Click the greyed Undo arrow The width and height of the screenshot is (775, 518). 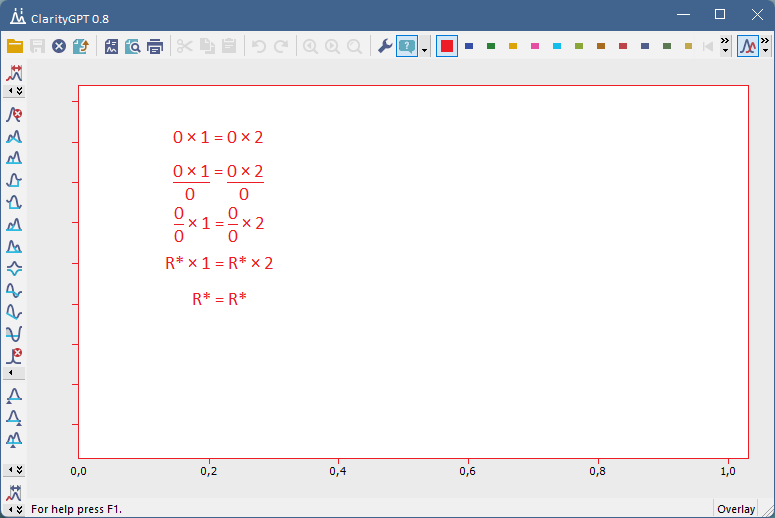pos(258,46)
